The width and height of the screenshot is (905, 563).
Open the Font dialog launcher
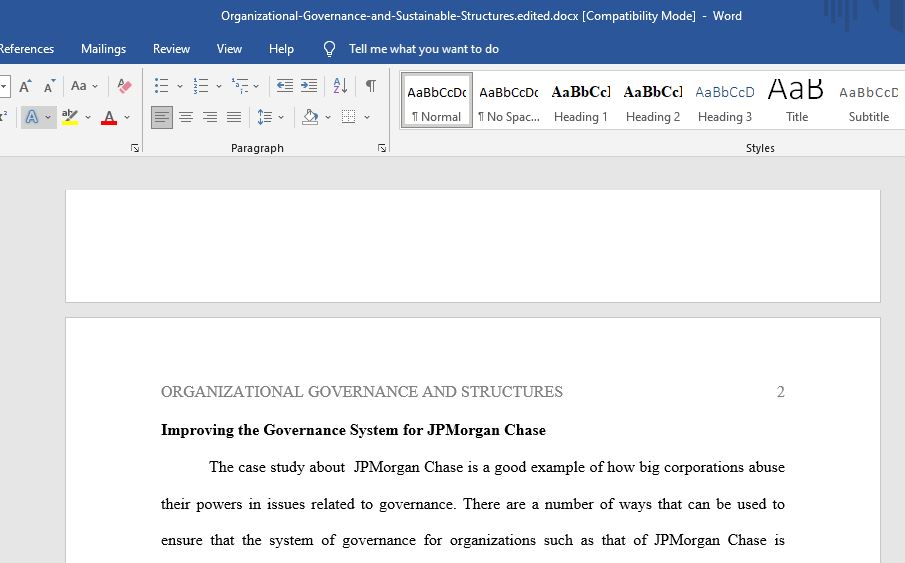tap(135, 148)
